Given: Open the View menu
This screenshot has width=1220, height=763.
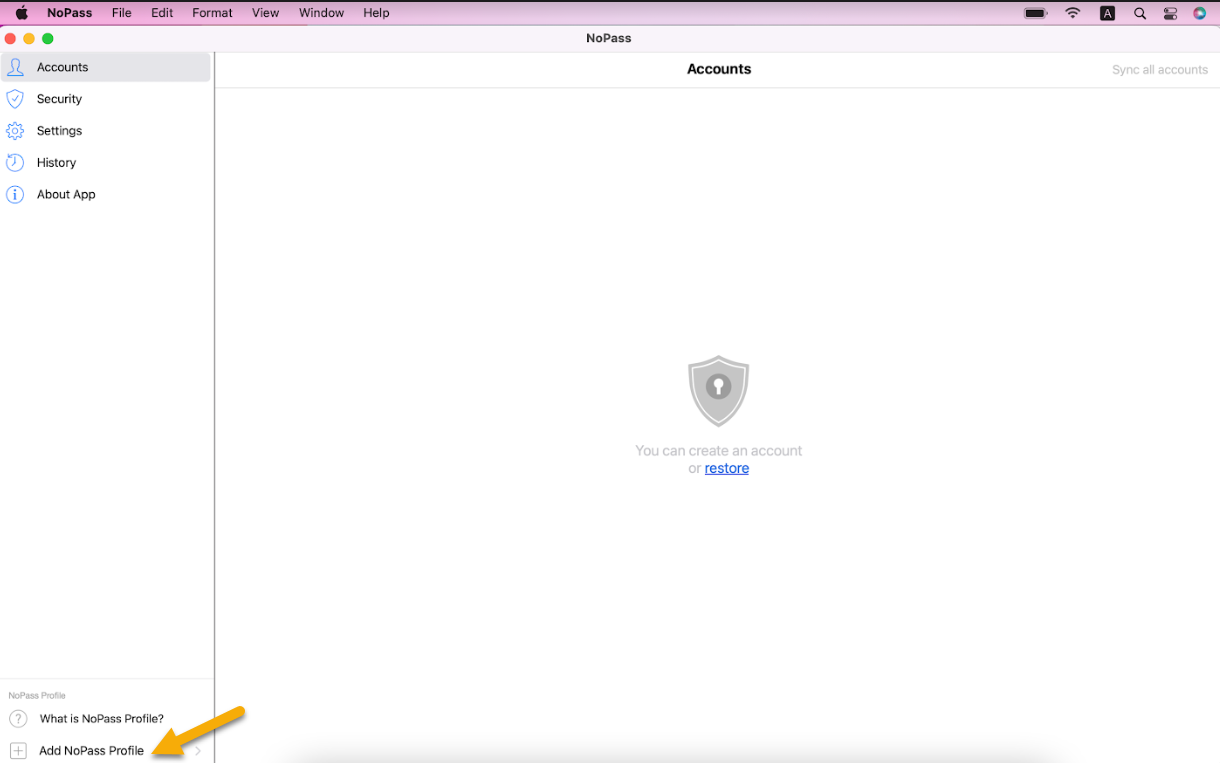Looking at the screenshot, I should click(265, 13).
